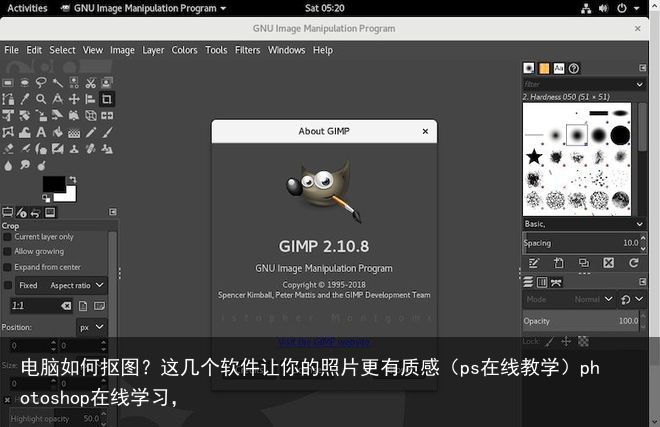
Task: Open the layer Mode Normal dropdown
Action: (x=569, y=299)
